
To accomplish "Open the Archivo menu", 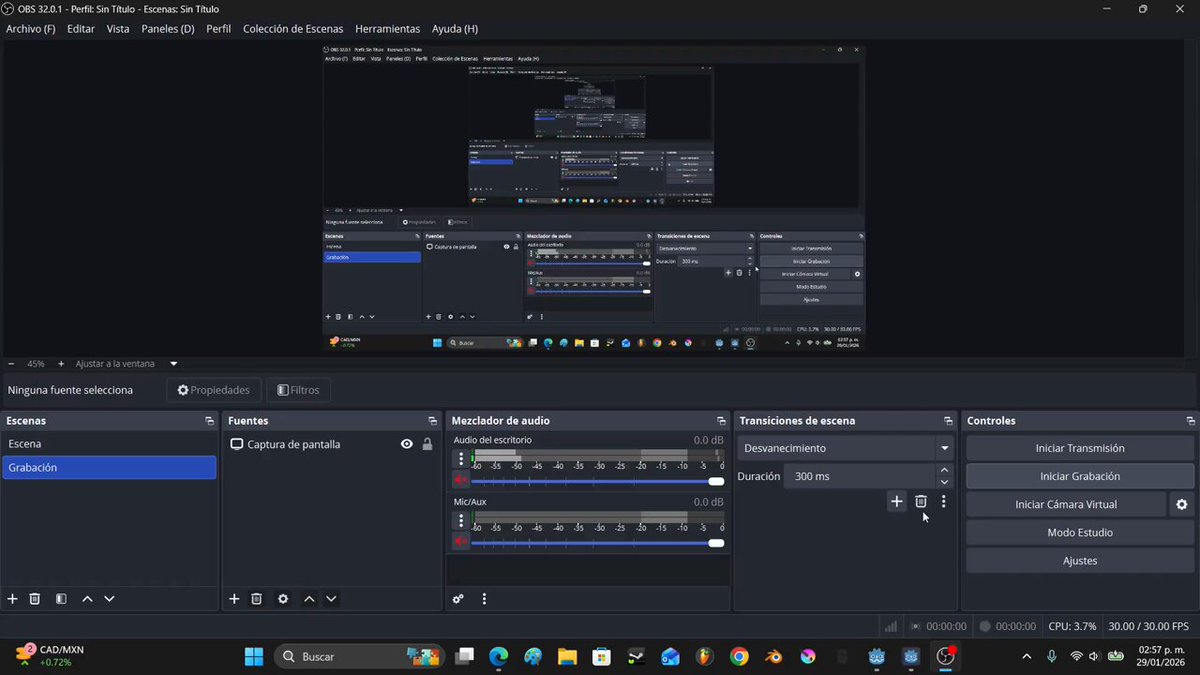I will pyautogui.click(x=31, y=29).
